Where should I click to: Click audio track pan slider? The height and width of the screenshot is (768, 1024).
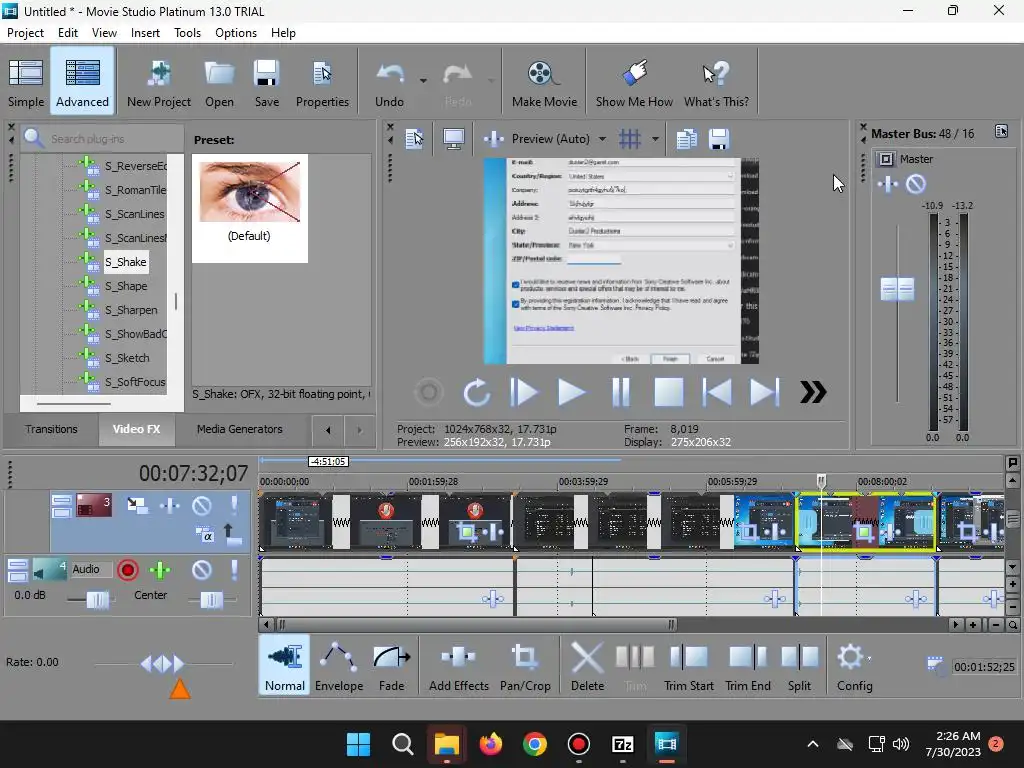tap(212, 600)
